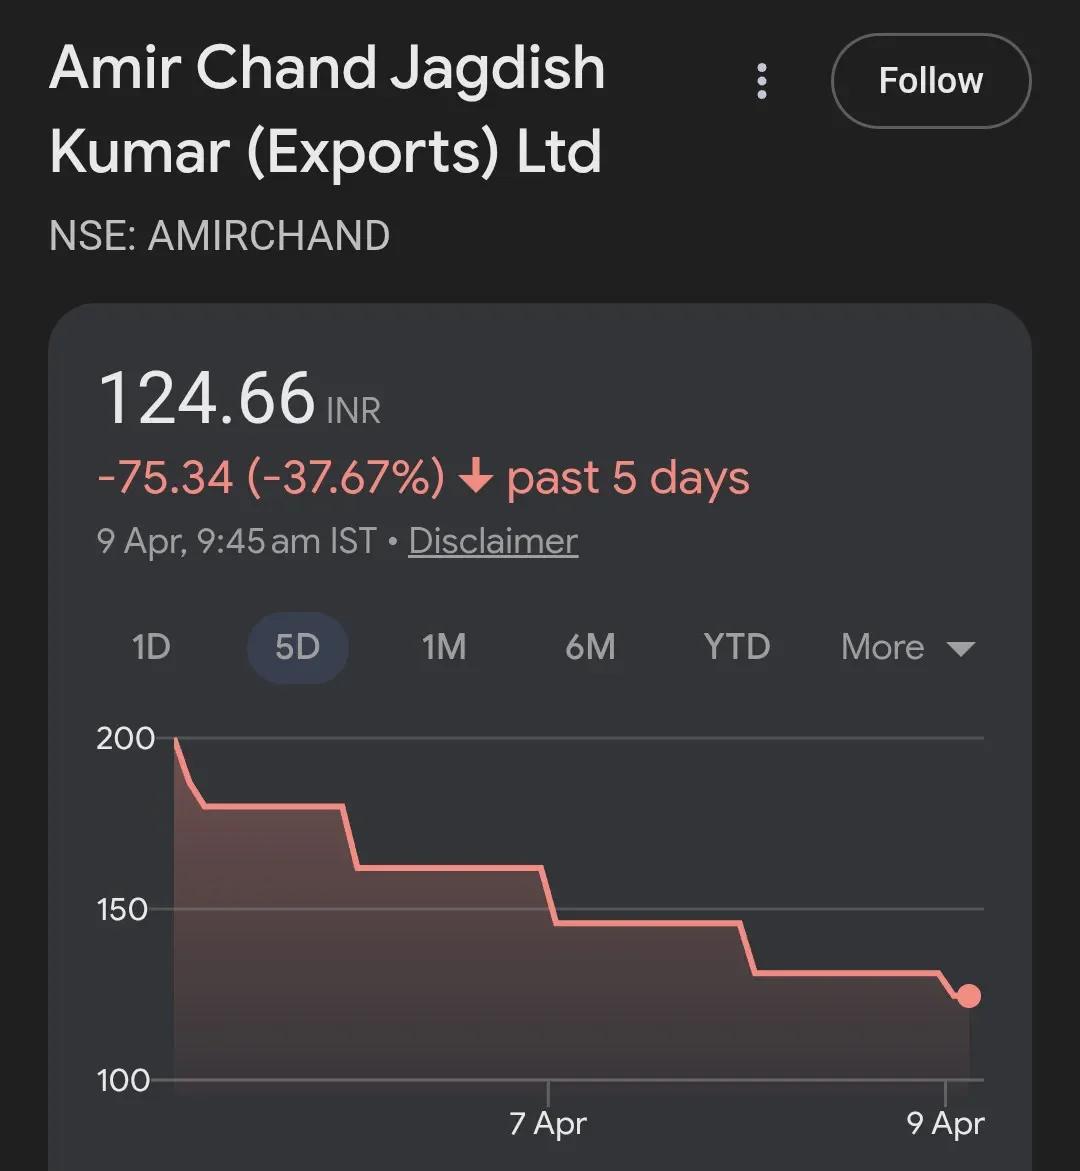Select the 5D time range tab
1080x1171 pixels.
click(297, 647)
